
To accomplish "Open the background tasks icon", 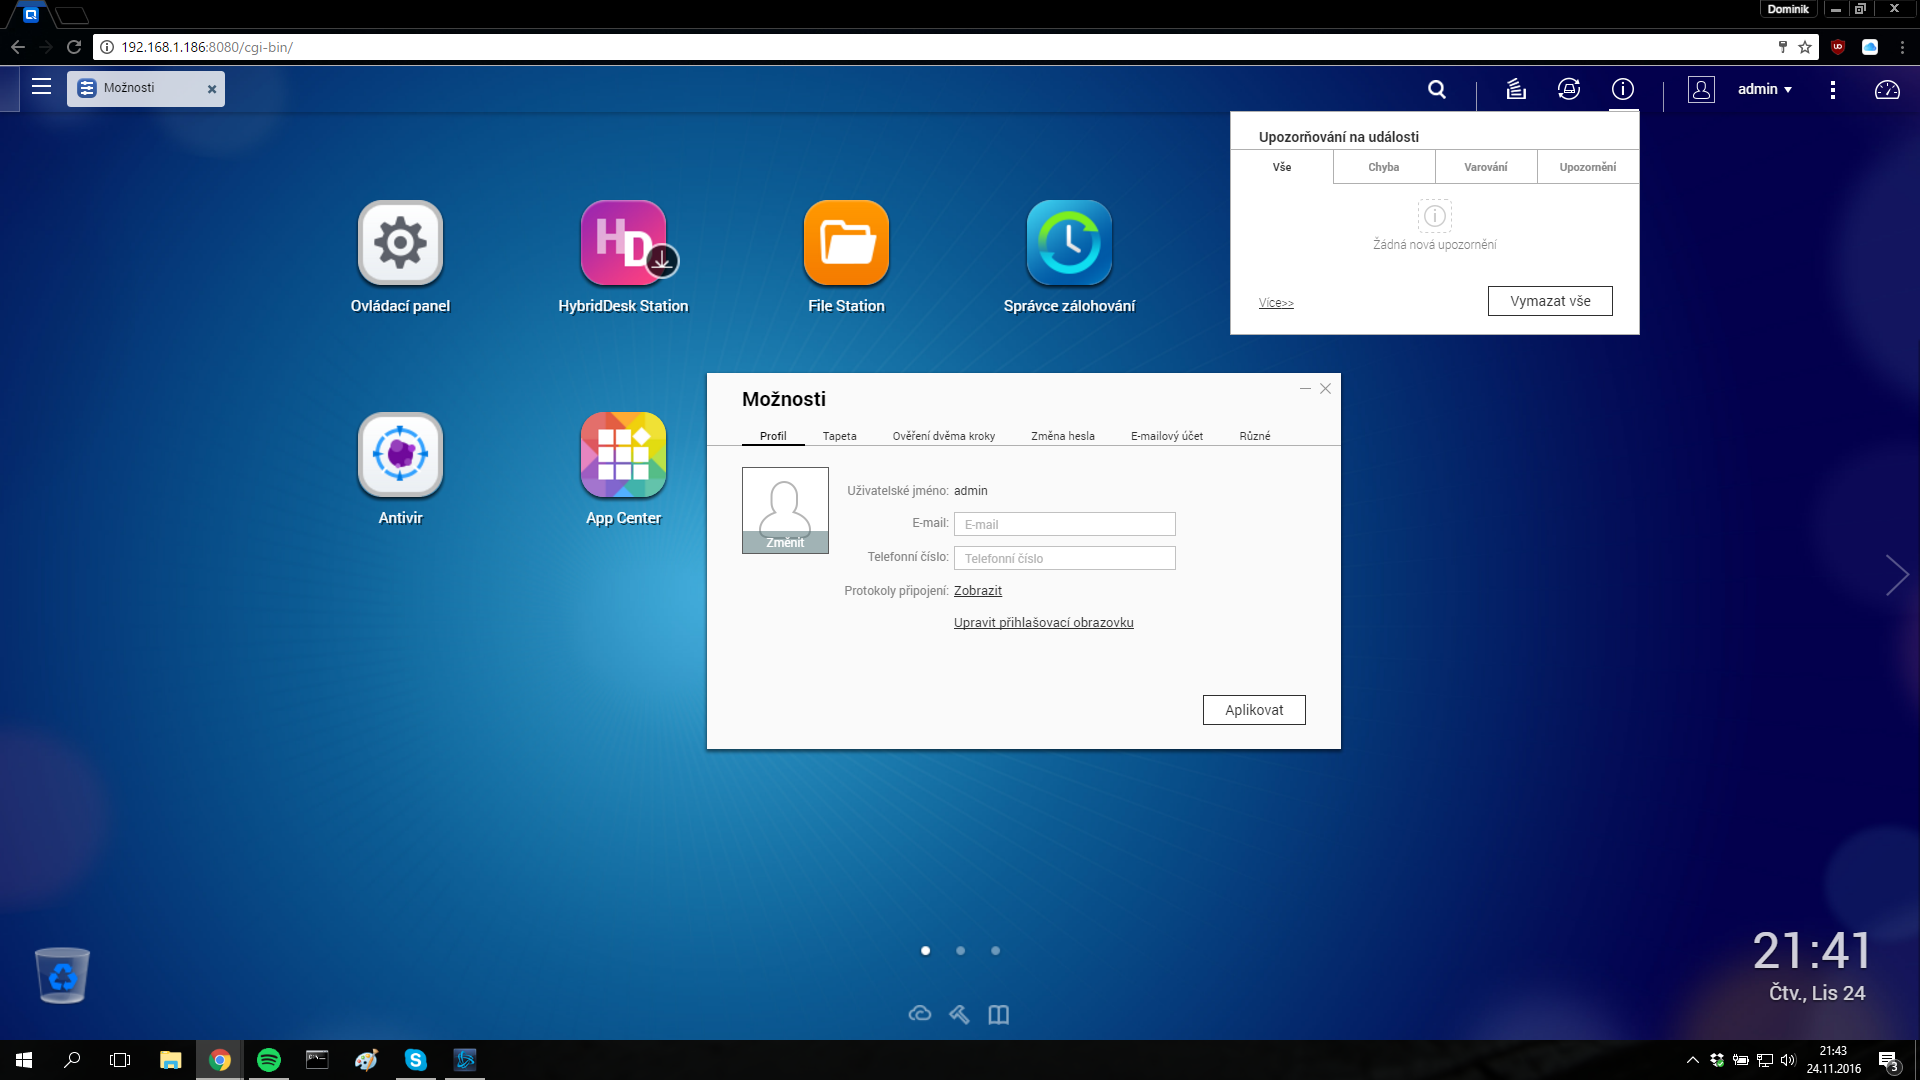I will 1516,89.
